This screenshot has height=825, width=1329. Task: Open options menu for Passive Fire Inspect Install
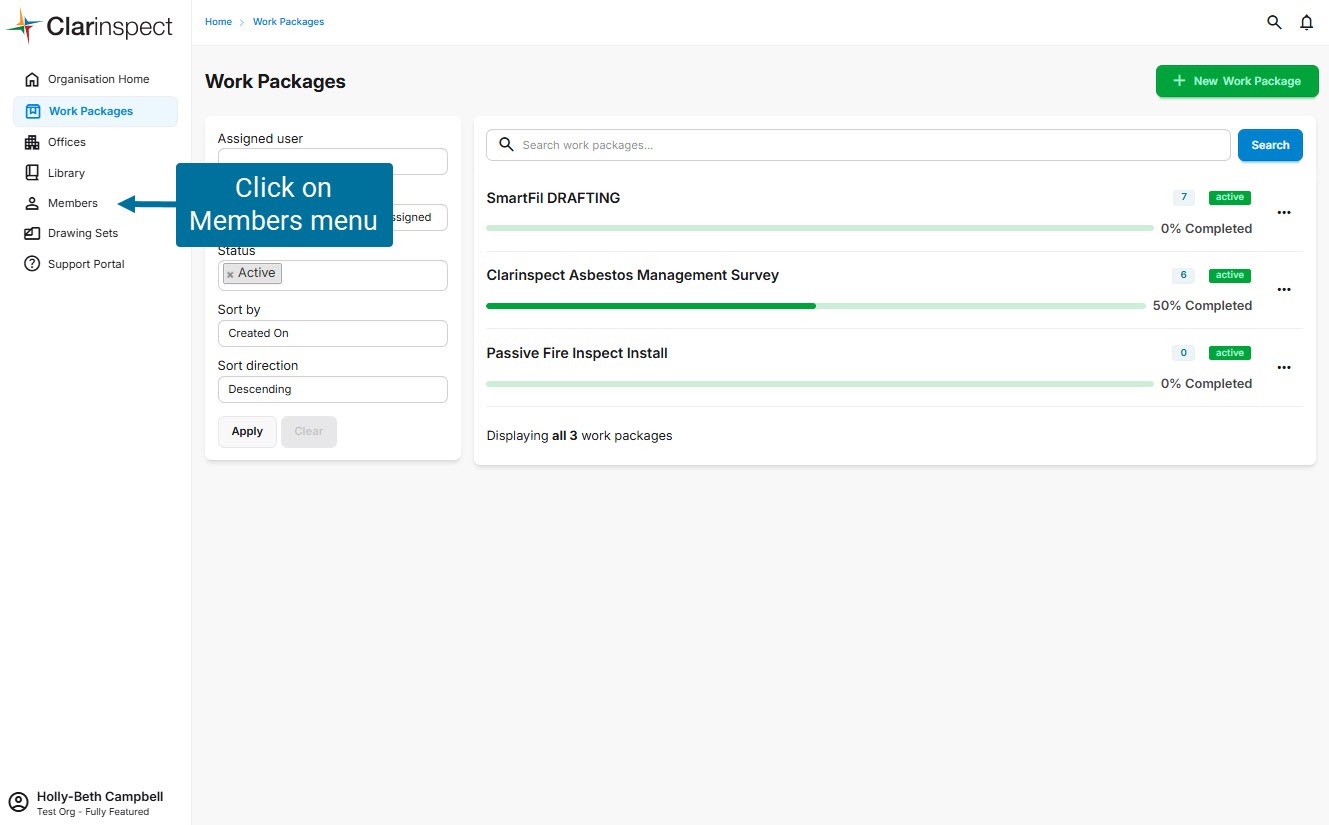(x=1284, y=367)
